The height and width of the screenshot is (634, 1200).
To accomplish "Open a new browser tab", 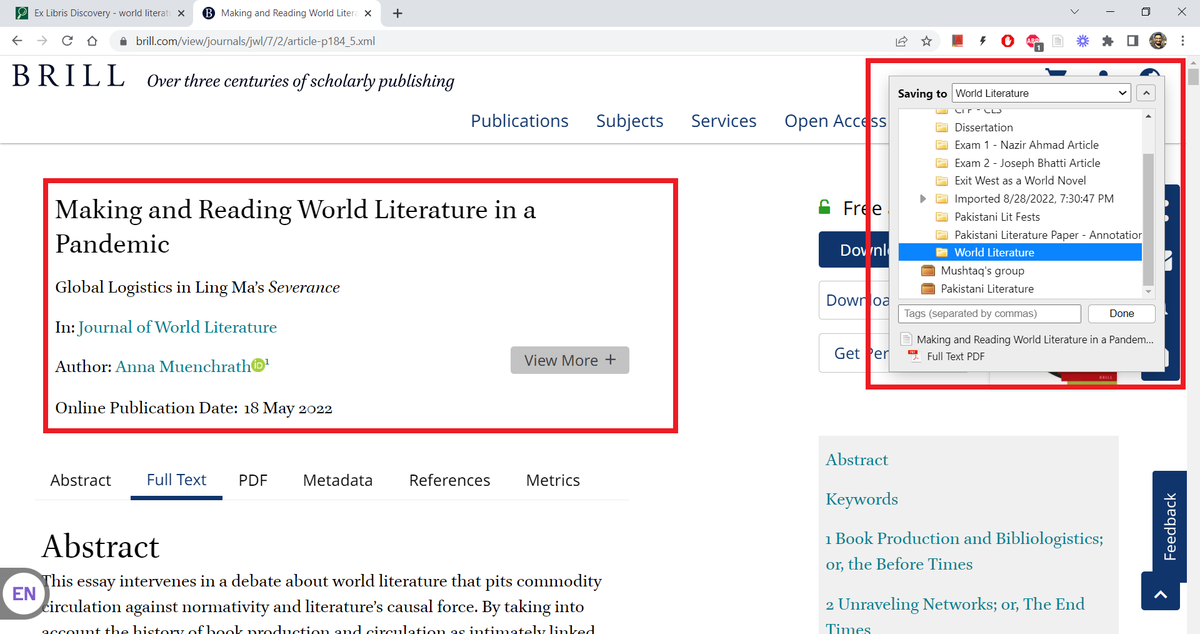I will tap(398, 13).
